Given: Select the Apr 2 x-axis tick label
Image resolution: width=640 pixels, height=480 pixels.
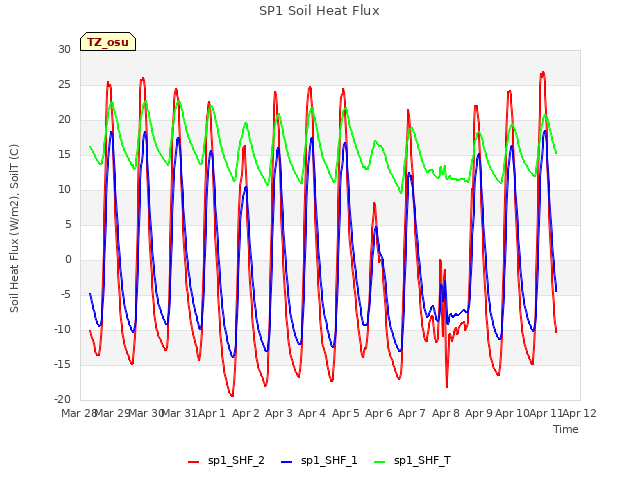Looking at the screenshot, I should pos(246,413).
